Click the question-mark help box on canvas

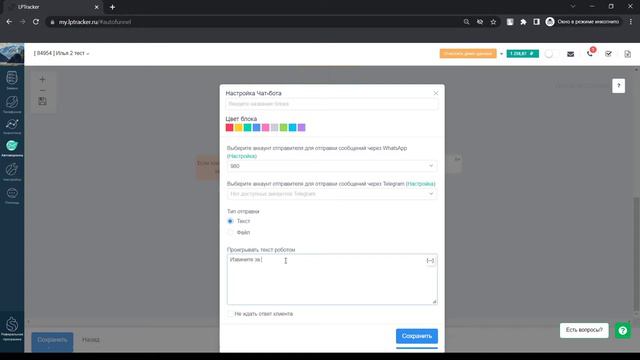[x=618, y=86]
